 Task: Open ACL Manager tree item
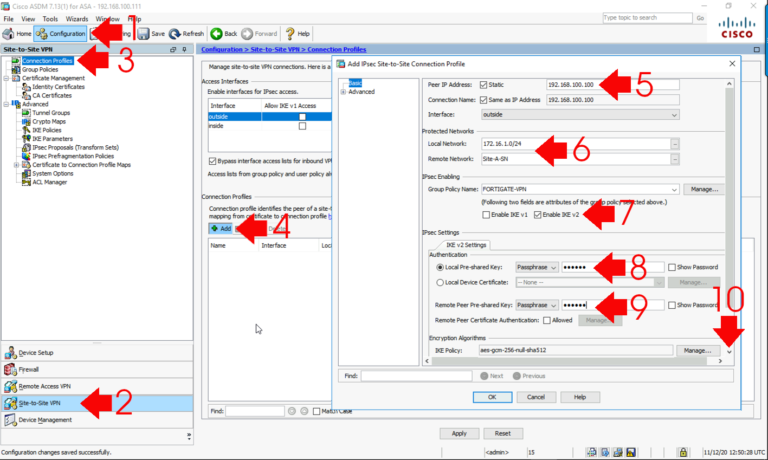[49, 182]
